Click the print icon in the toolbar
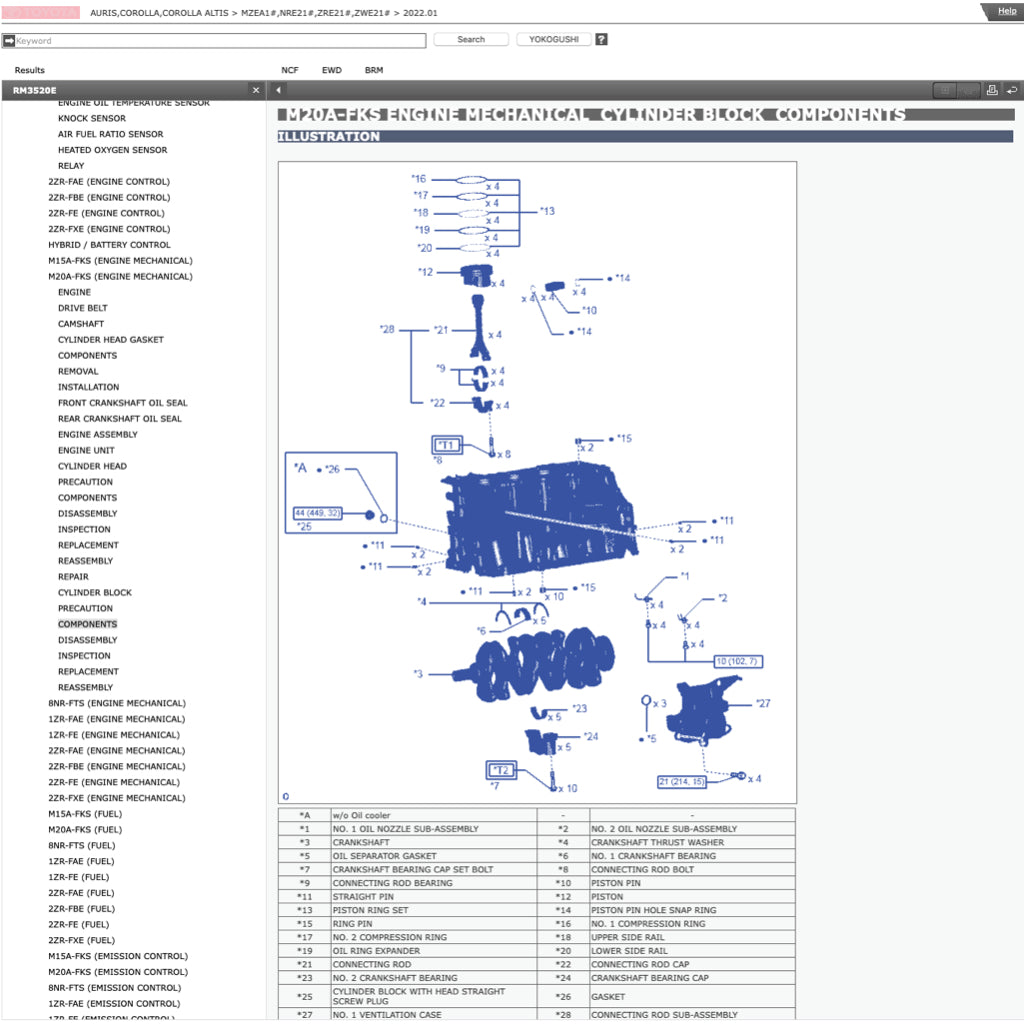Screen dimensions: 1024x1024 (992, 90)
